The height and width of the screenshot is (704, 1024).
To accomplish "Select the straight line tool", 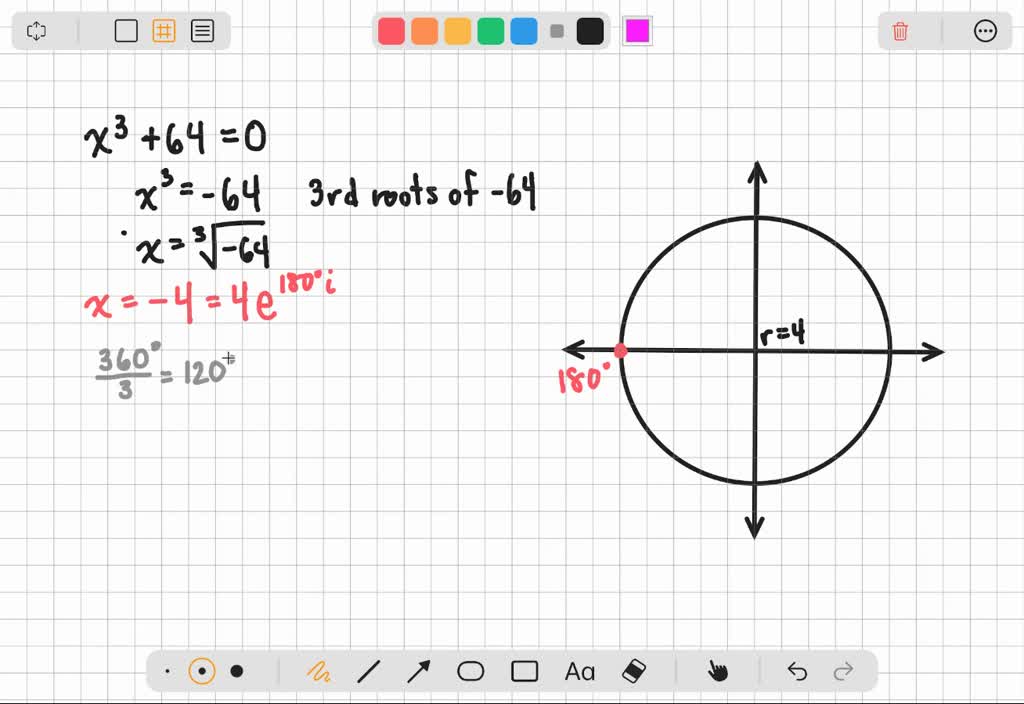I will 370,670.
